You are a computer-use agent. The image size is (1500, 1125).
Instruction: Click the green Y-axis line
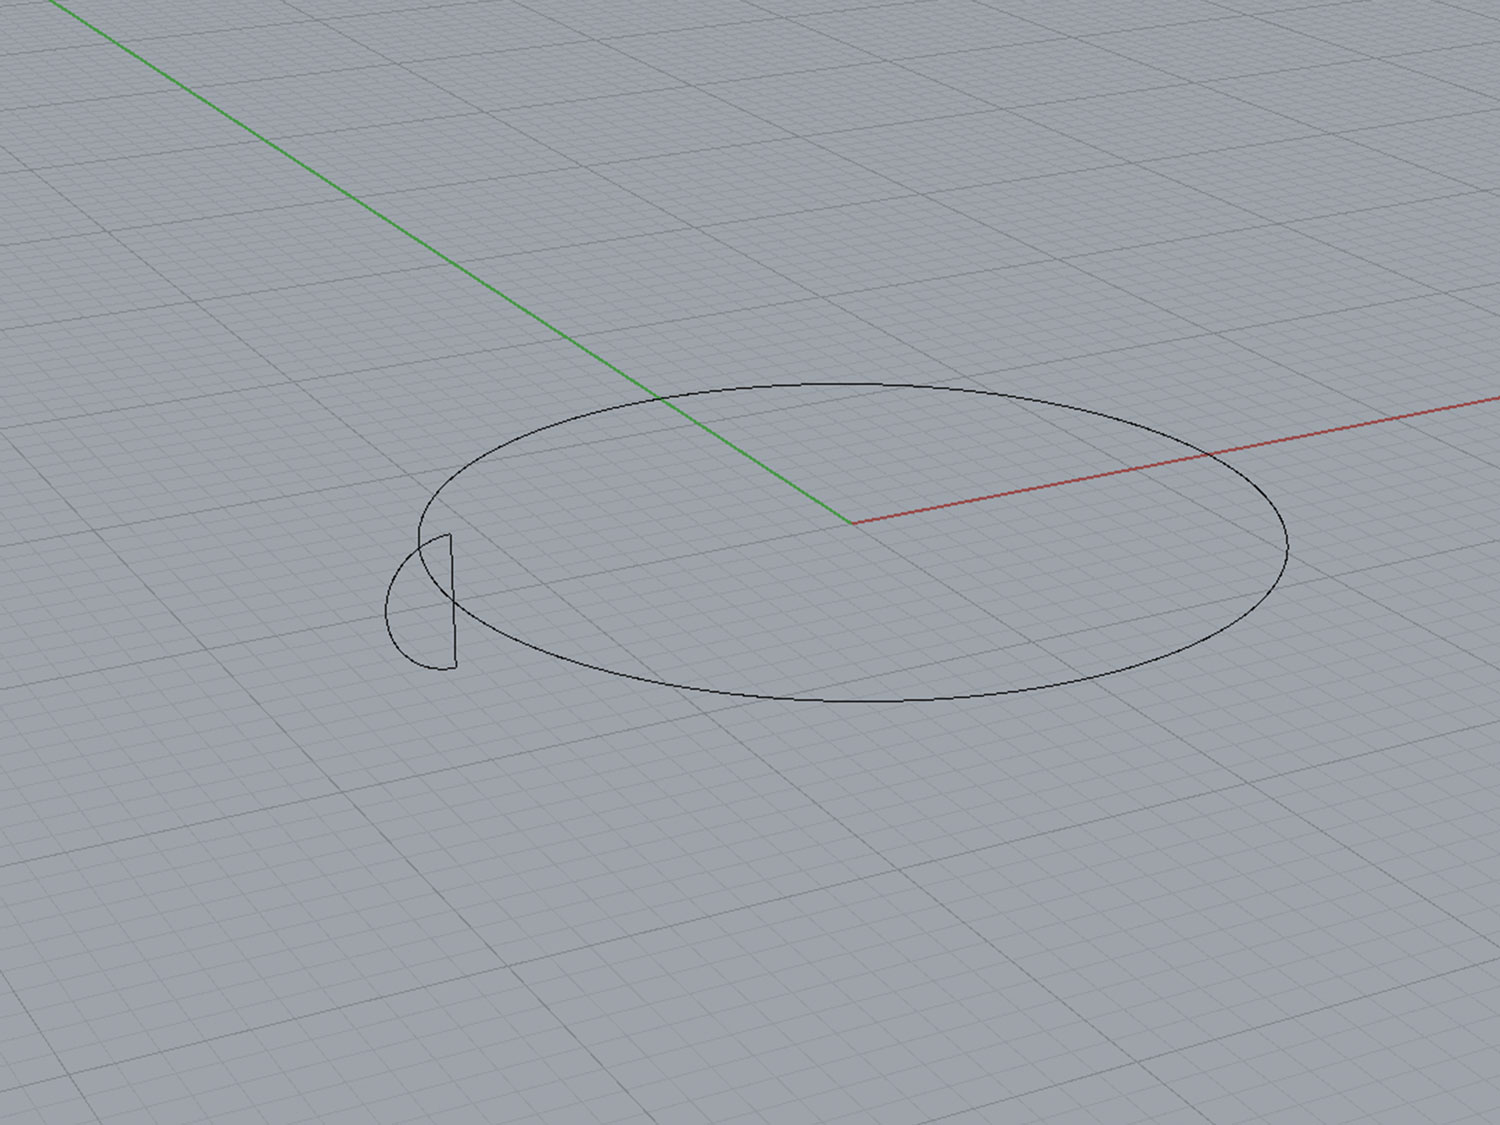click(x=450, y=260)
